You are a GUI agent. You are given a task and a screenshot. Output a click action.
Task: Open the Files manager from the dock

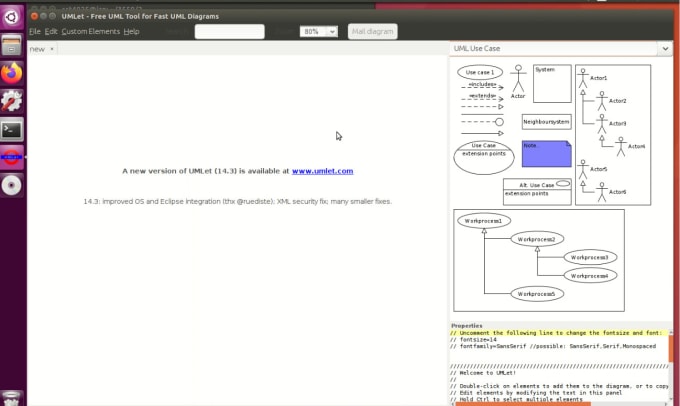point(12,45)
